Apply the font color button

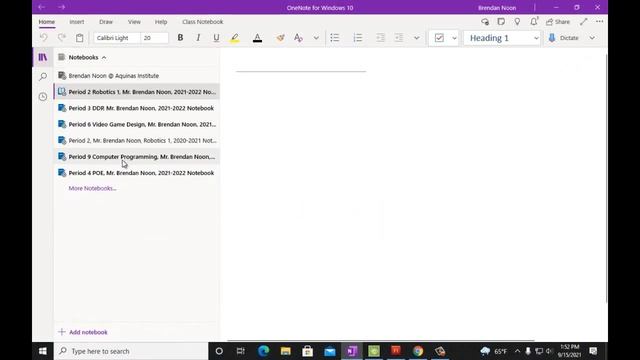click(257, 38)
